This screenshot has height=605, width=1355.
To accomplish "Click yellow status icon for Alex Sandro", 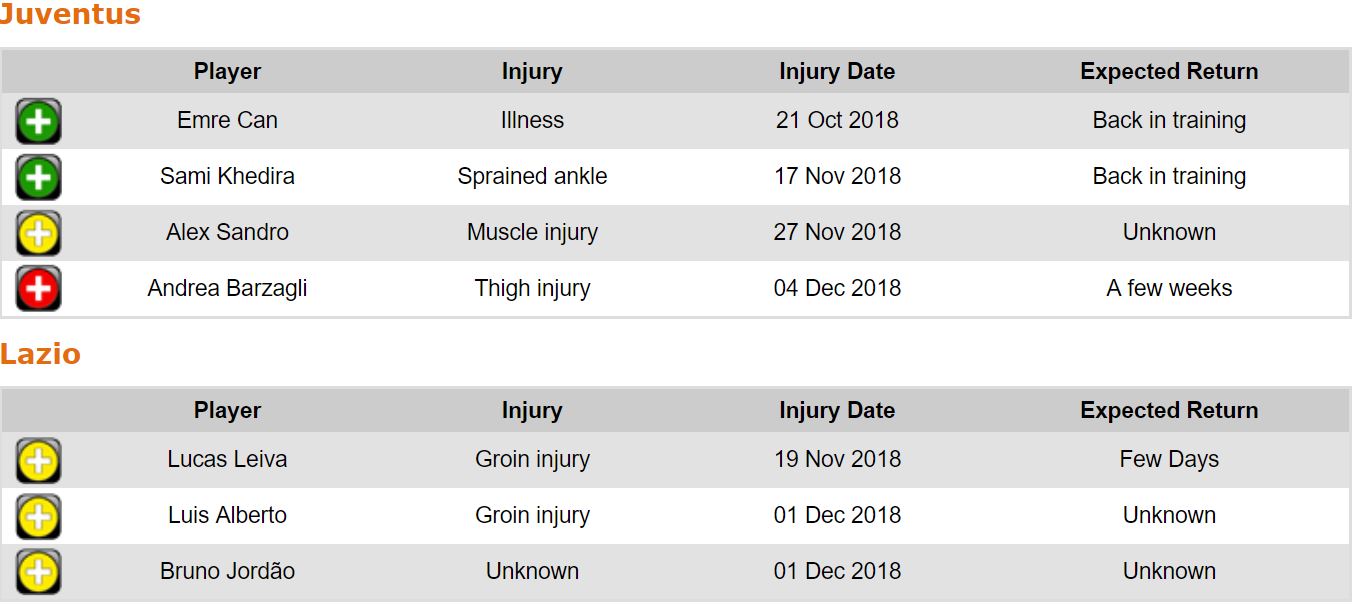I will 38,233.
